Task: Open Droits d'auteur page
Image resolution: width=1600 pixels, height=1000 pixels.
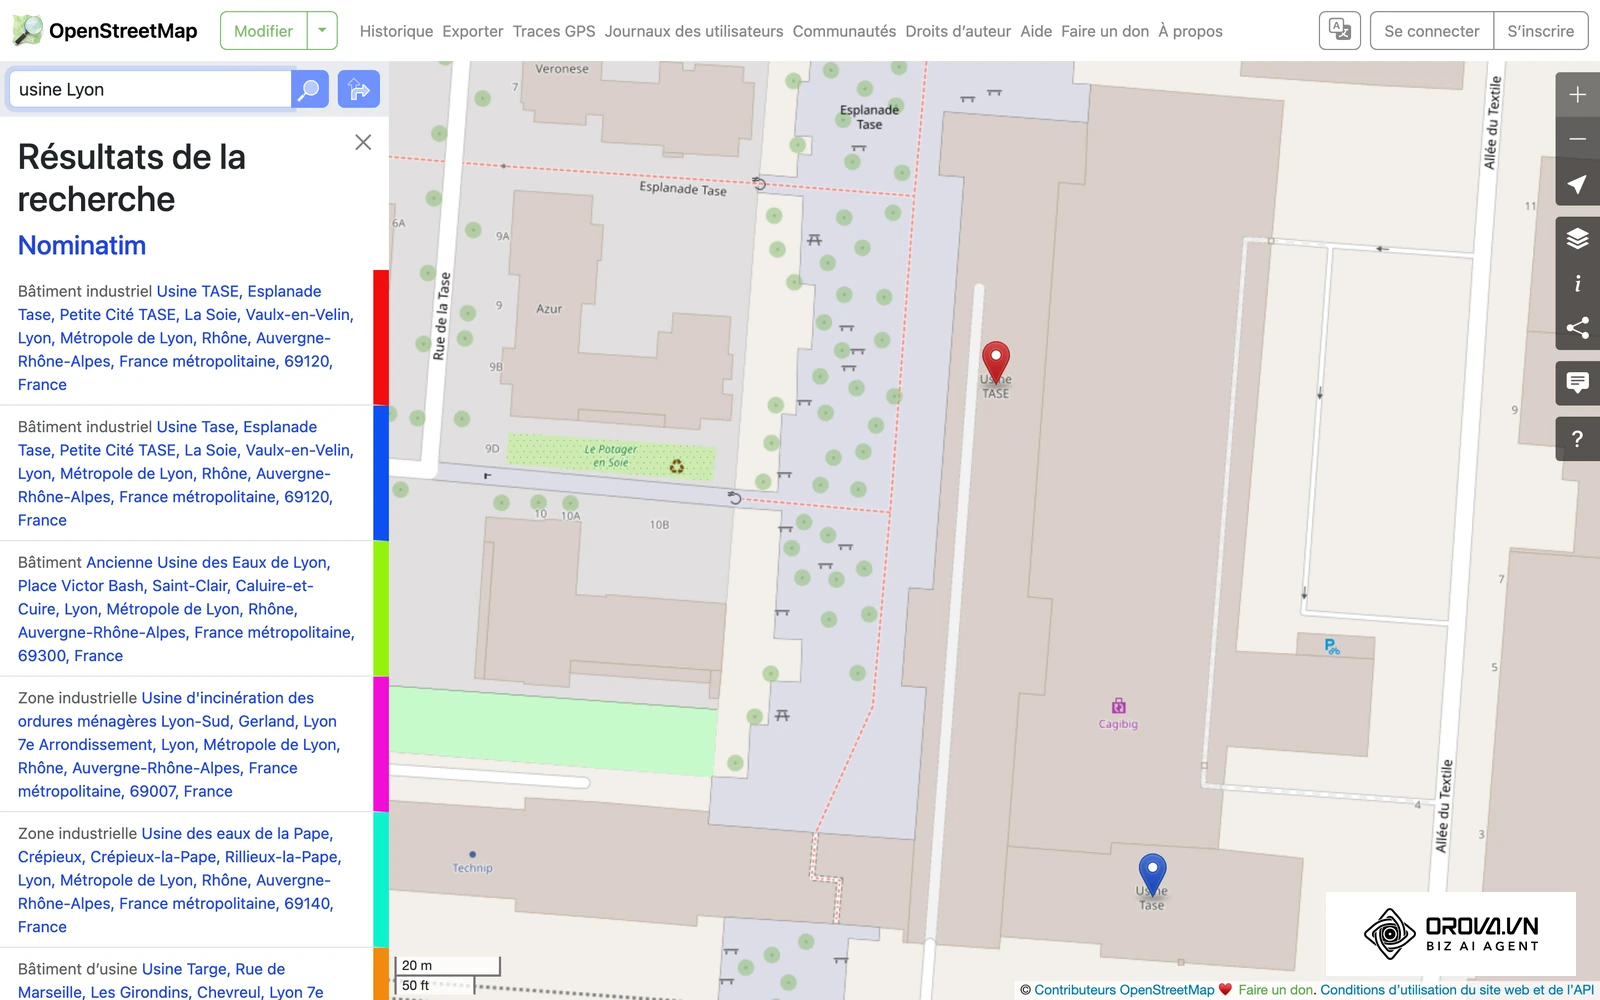Action: [958, 31]
